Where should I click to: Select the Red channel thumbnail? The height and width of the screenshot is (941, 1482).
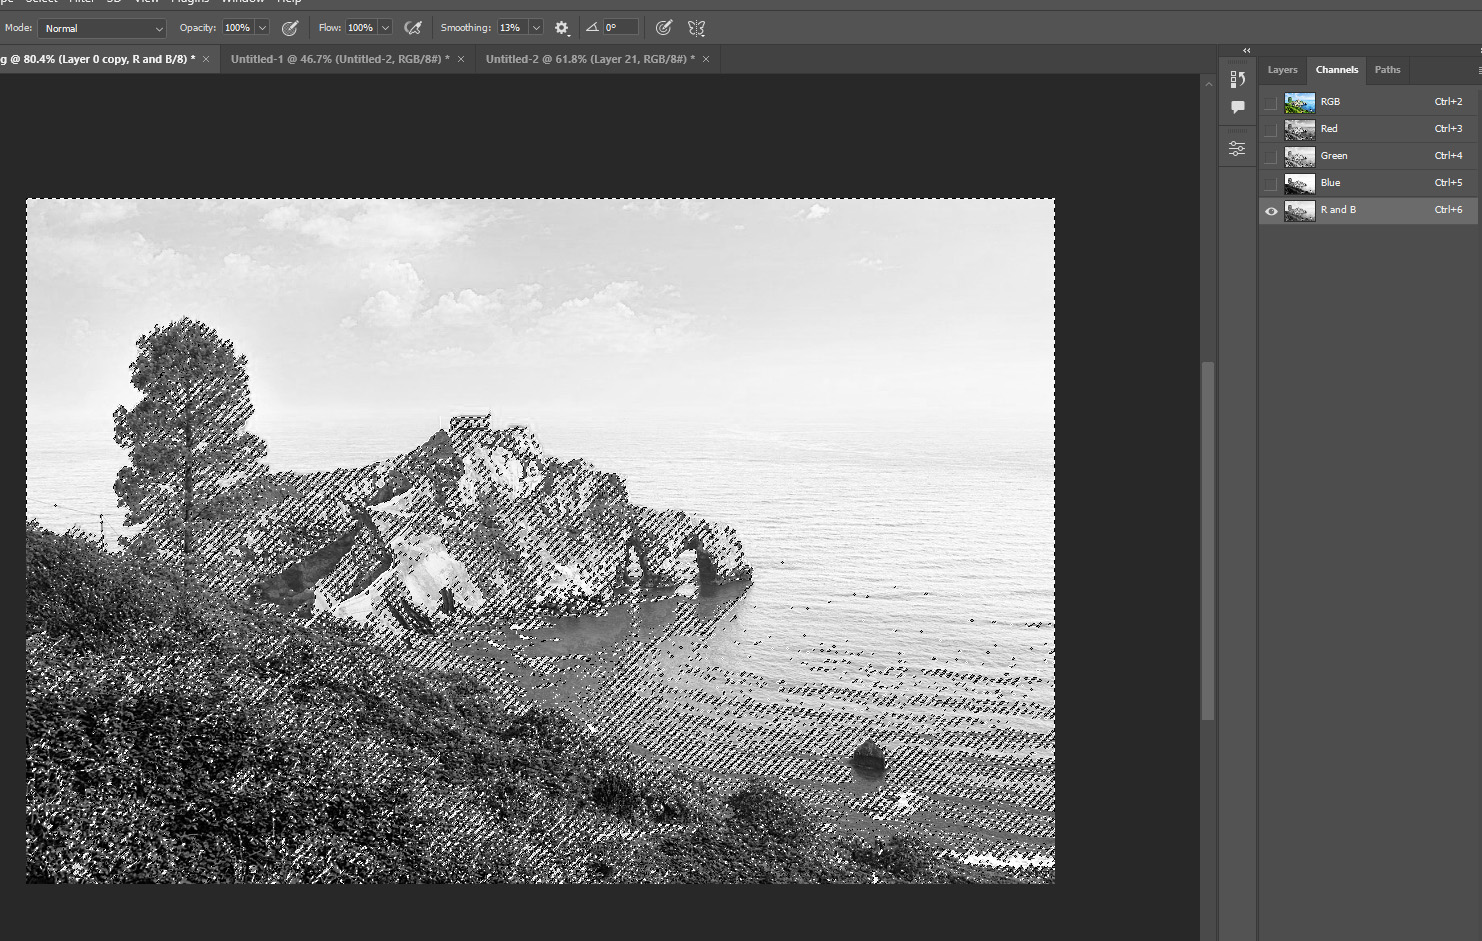tap(1300, 129)
